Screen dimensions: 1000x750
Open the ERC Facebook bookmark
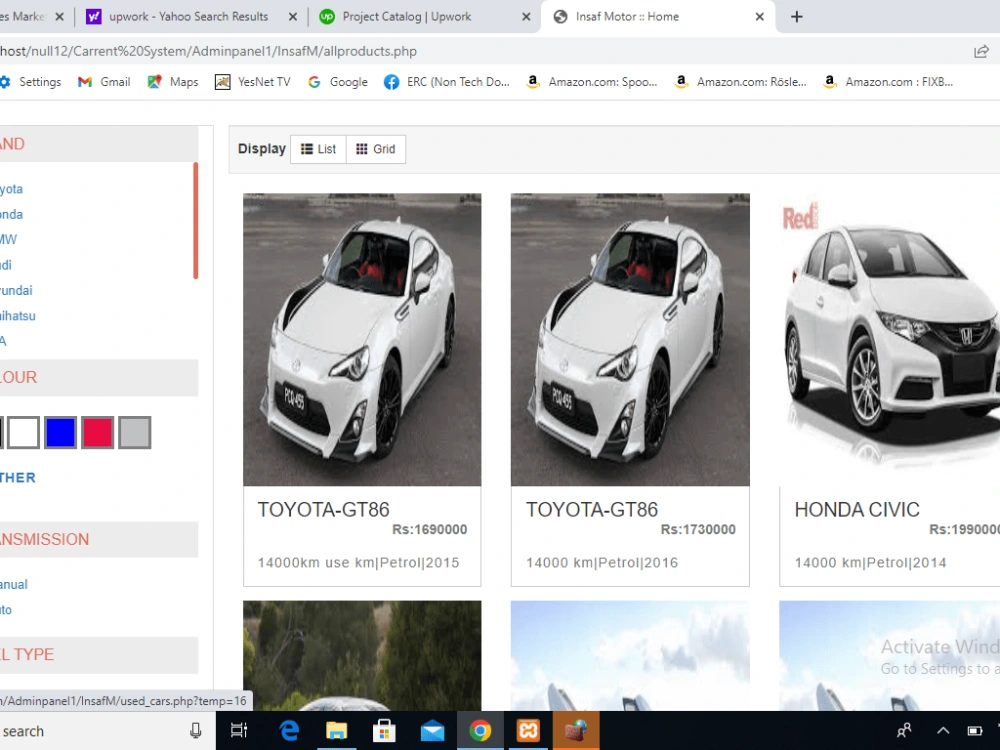pyautogui.click(x=446, y=82)
